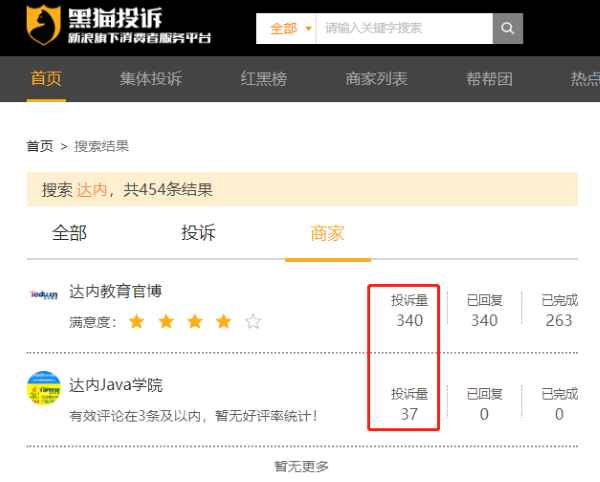Click the 首页 breadcrumb link
This screenshot has width=600, height=482.
(x=40, y=146)
